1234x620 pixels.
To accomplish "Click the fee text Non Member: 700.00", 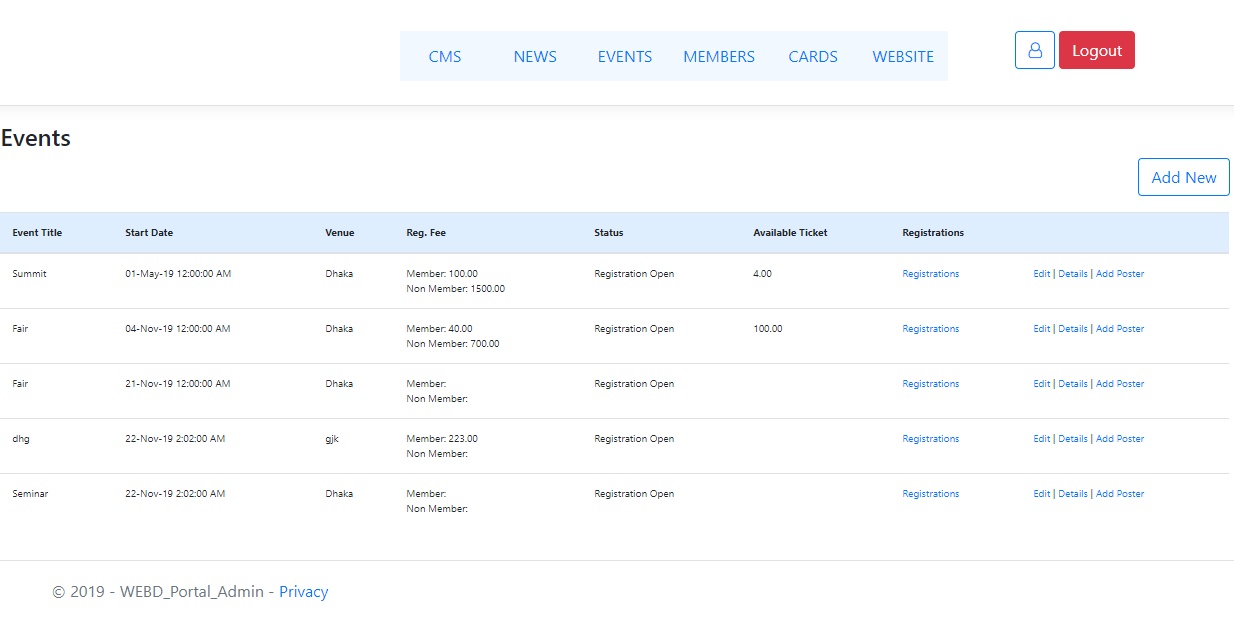I will pyautogui.click(x=453, y=344).
